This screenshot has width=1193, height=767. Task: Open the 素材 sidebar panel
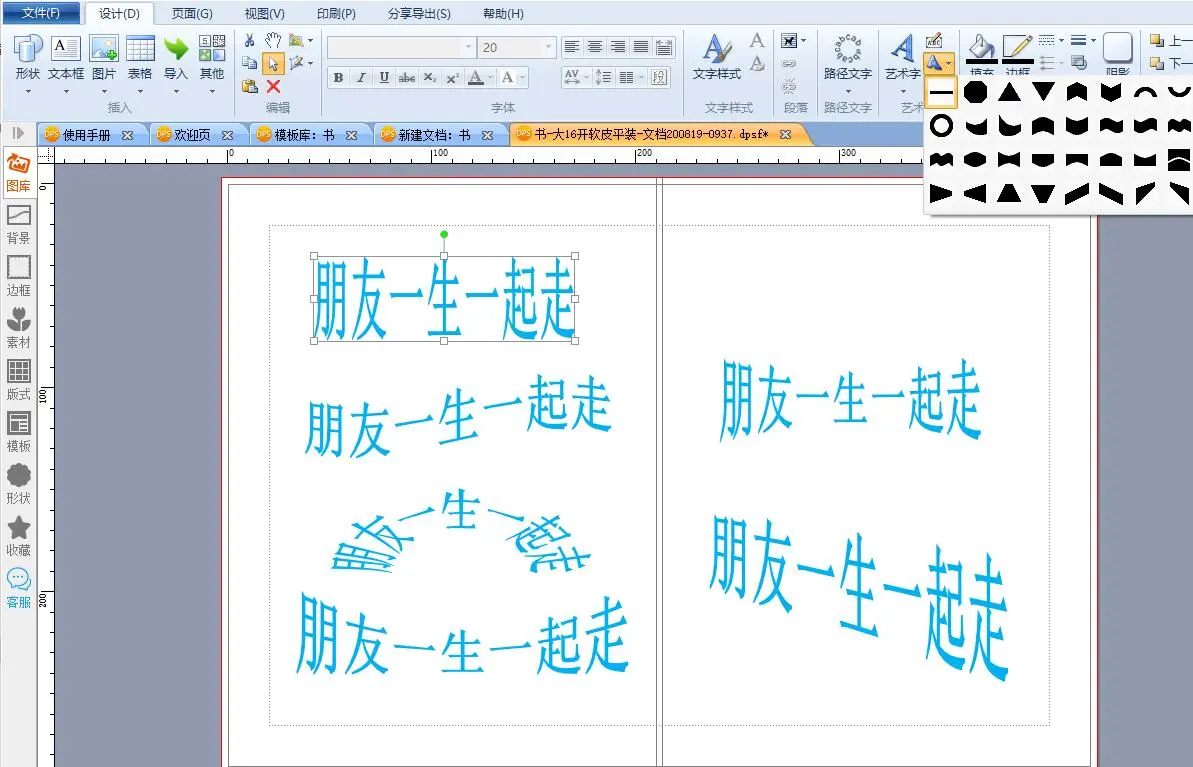click(x=18, y=329)
